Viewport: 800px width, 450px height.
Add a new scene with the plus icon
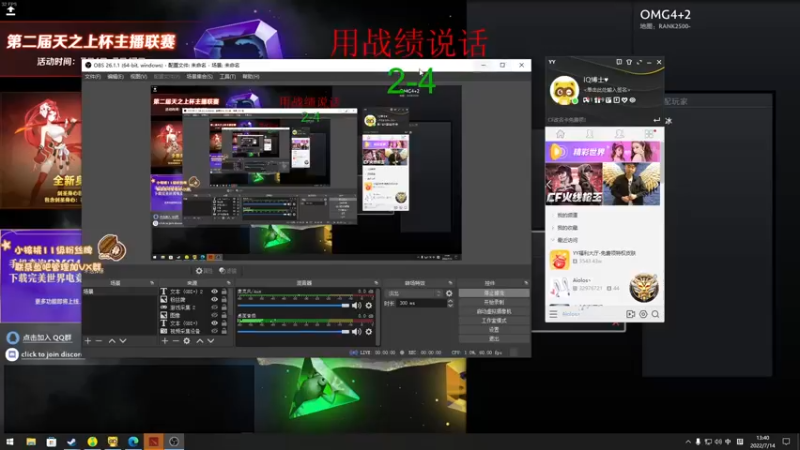click(88, 341)
